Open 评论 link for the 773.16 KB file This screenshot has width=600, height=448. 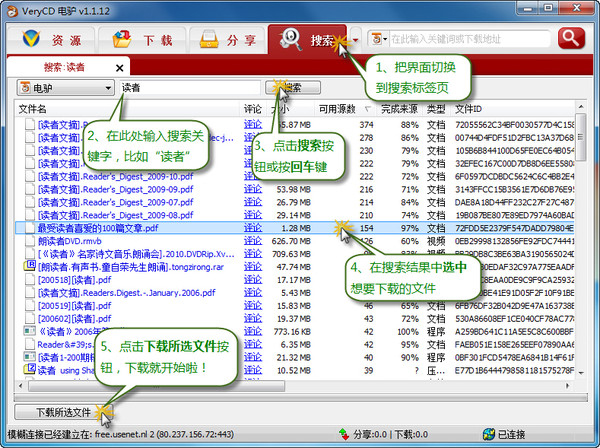coord(253,331)
